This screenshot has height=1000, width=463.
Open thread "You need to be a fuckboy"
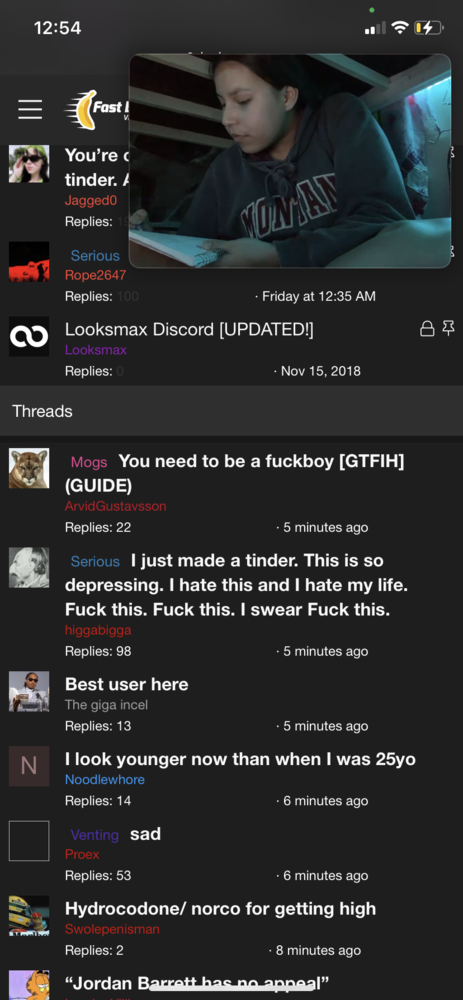pos(235,473)
